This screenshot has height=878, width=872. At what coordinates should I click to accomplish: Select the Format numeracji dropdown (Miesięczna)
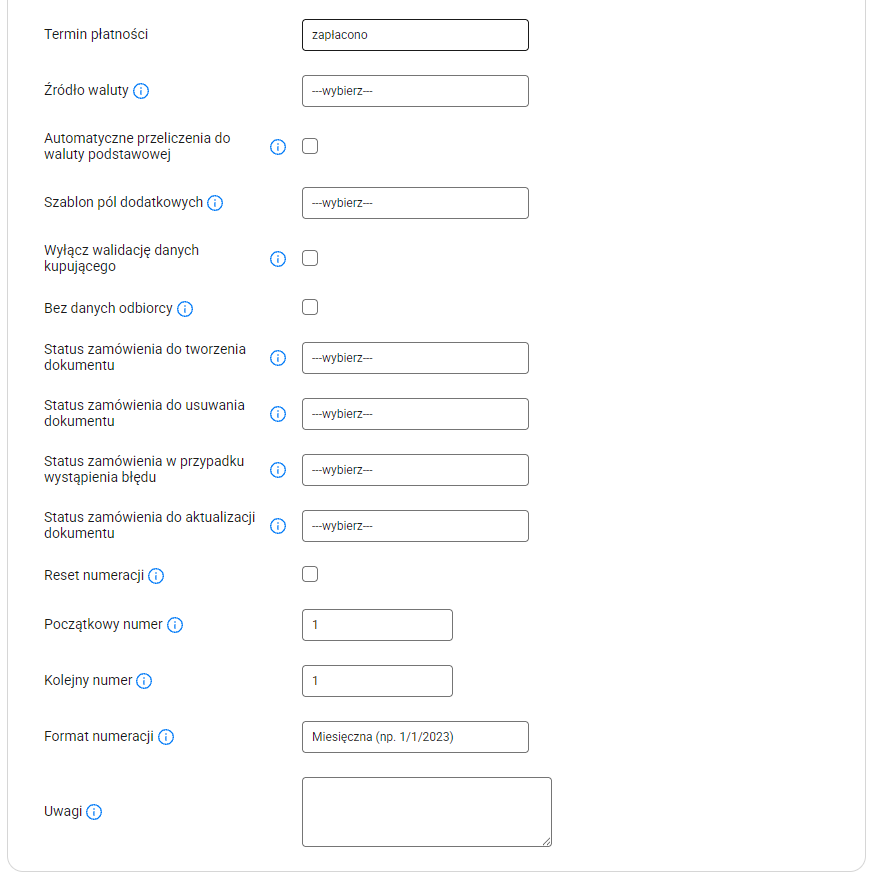pyautogui.click(x=415, y=737)
